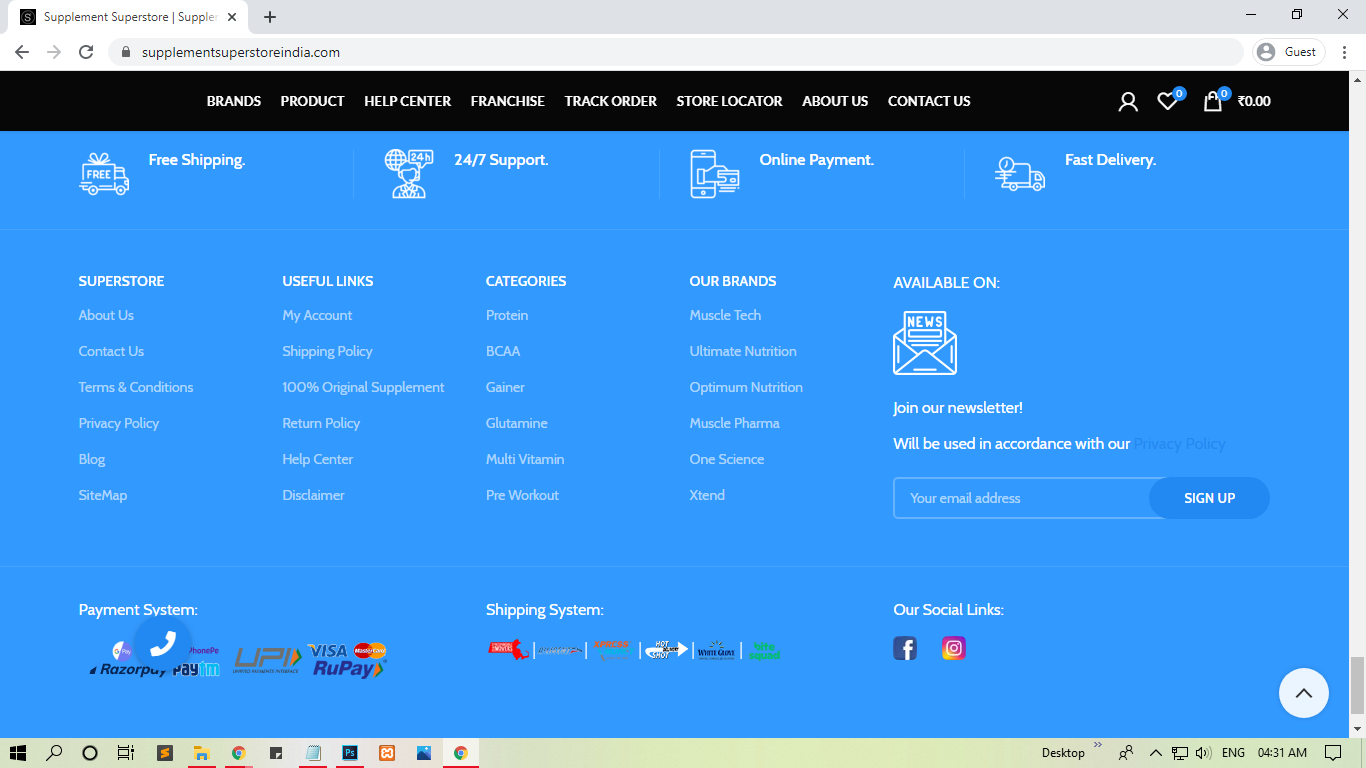Viewport: 1366px width, 768px height.
Task: Click the user account icon
Action: (x=1128, y=101)
